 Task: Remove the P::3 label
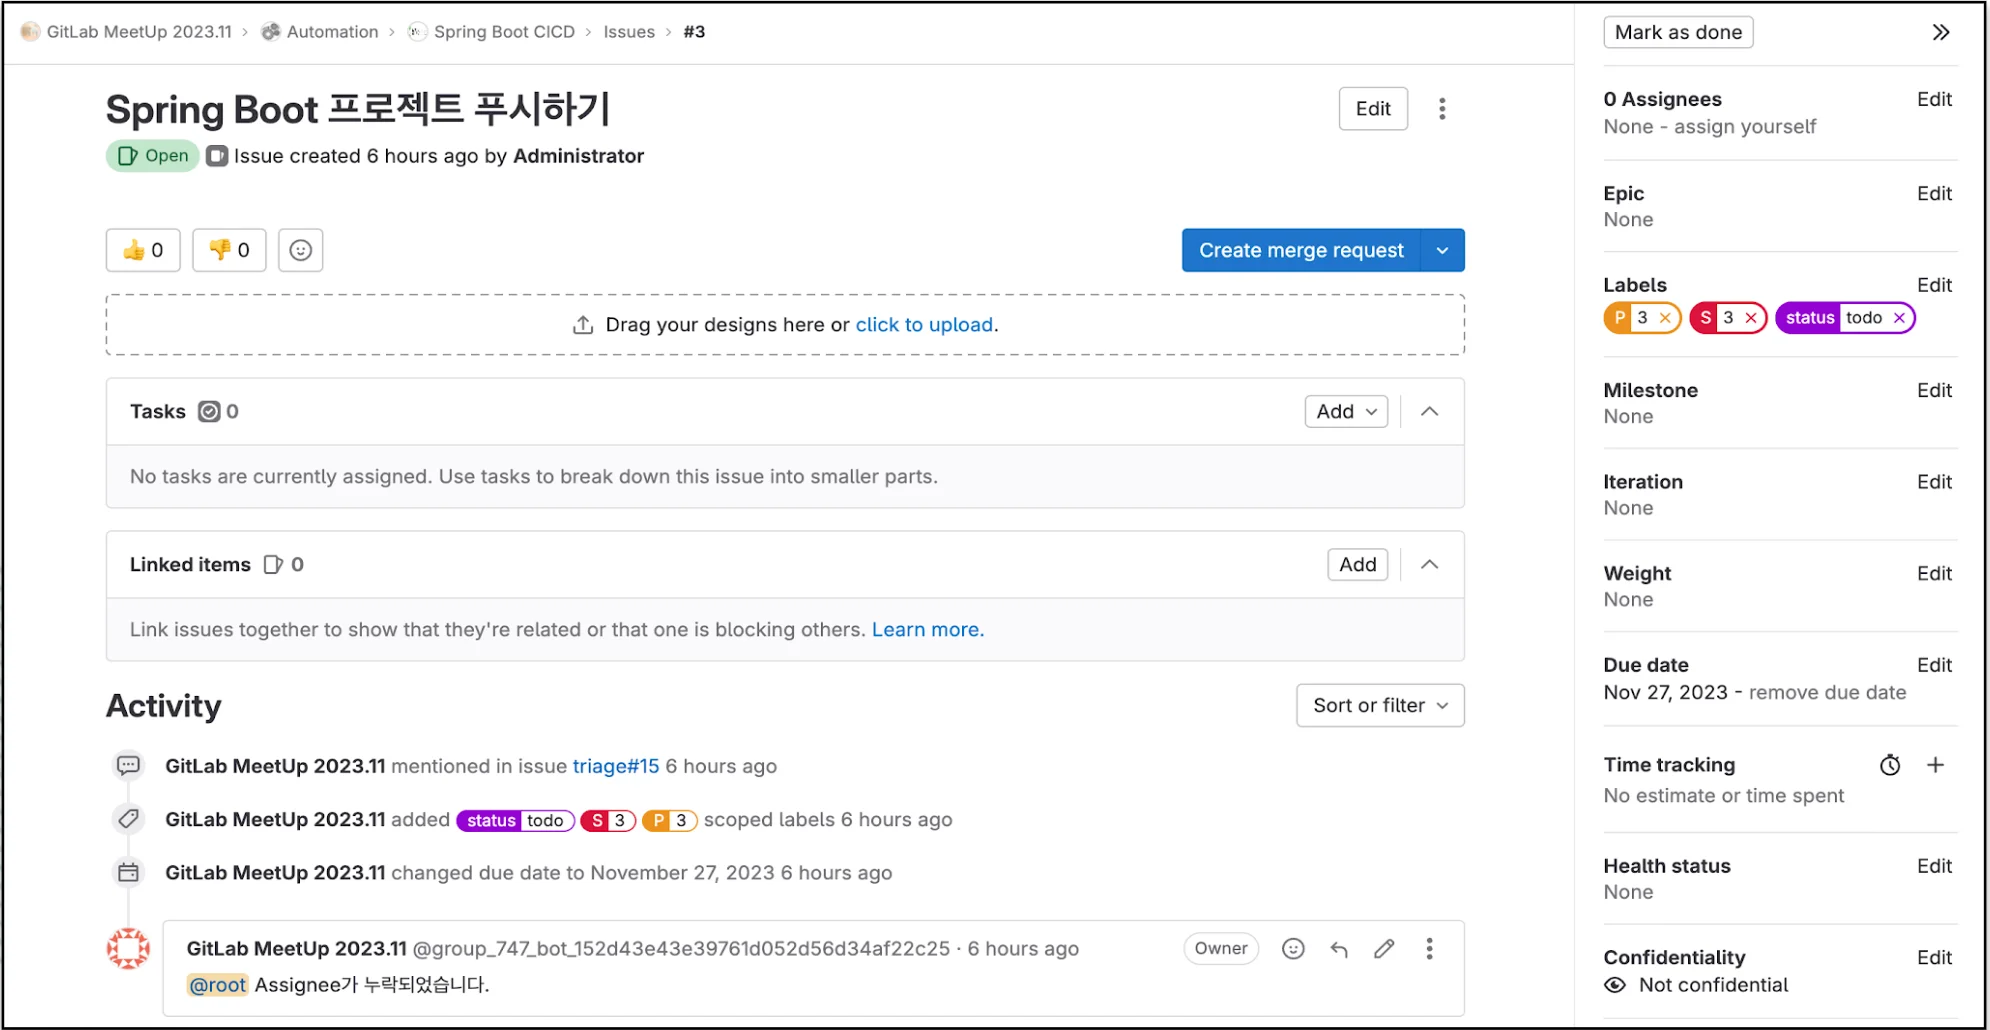click(x=1663, y=317)
